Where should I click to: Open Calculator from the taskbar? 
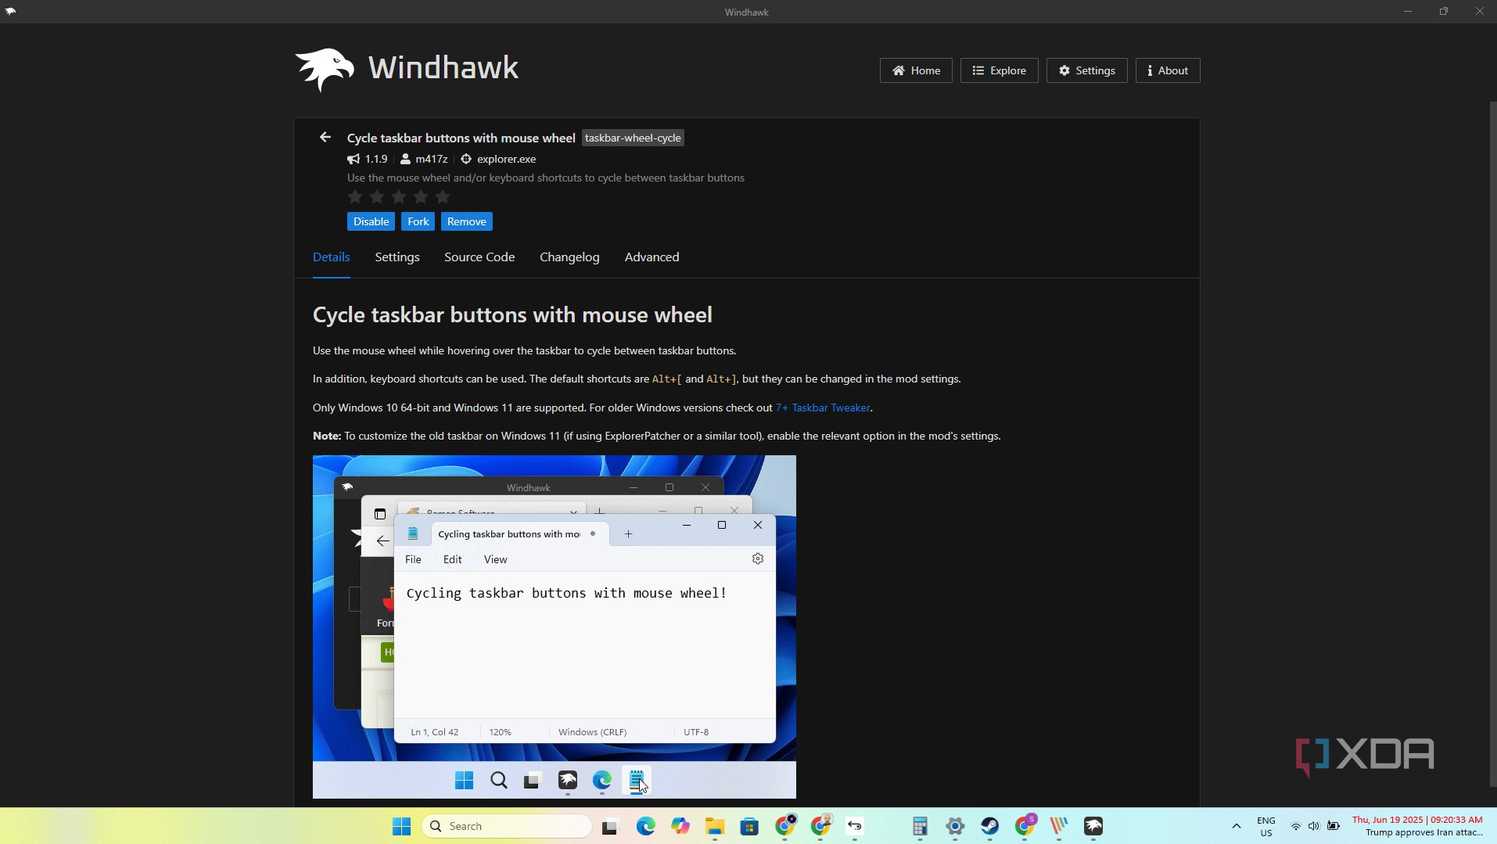click(920, 826)
